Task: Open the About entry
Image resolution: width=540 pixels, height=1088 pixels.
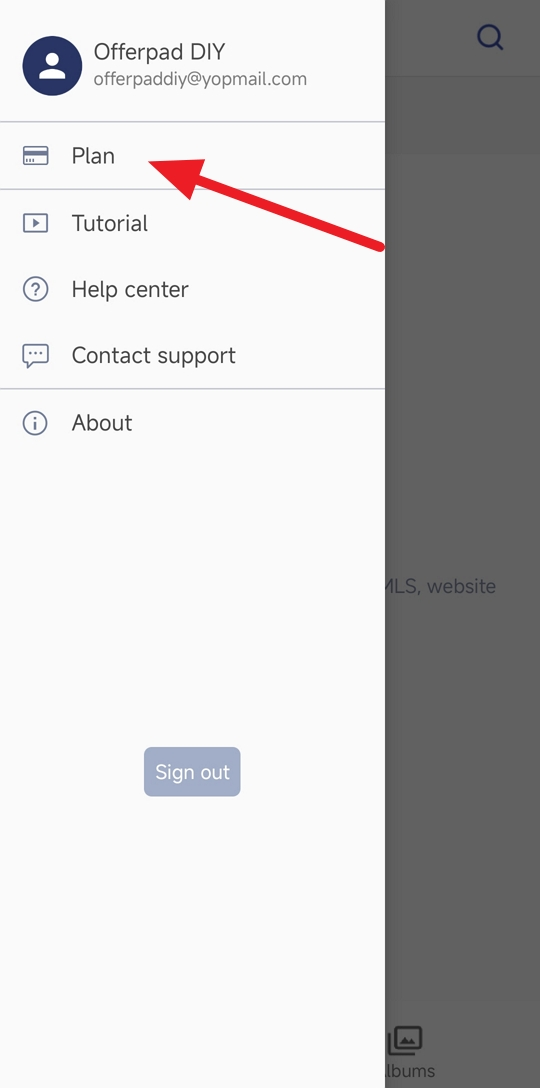Action: click(192, 423)
